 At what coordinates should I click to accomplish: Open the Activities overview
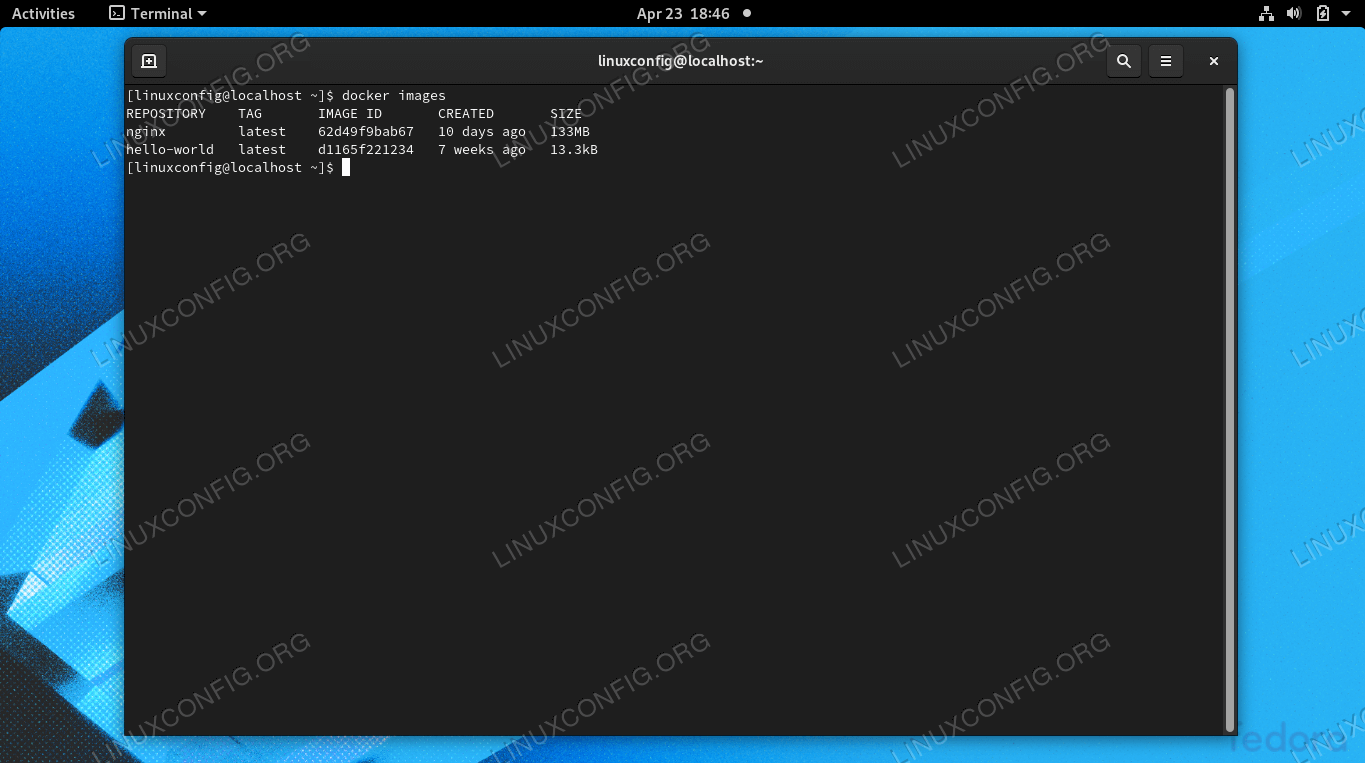[43, 13]
